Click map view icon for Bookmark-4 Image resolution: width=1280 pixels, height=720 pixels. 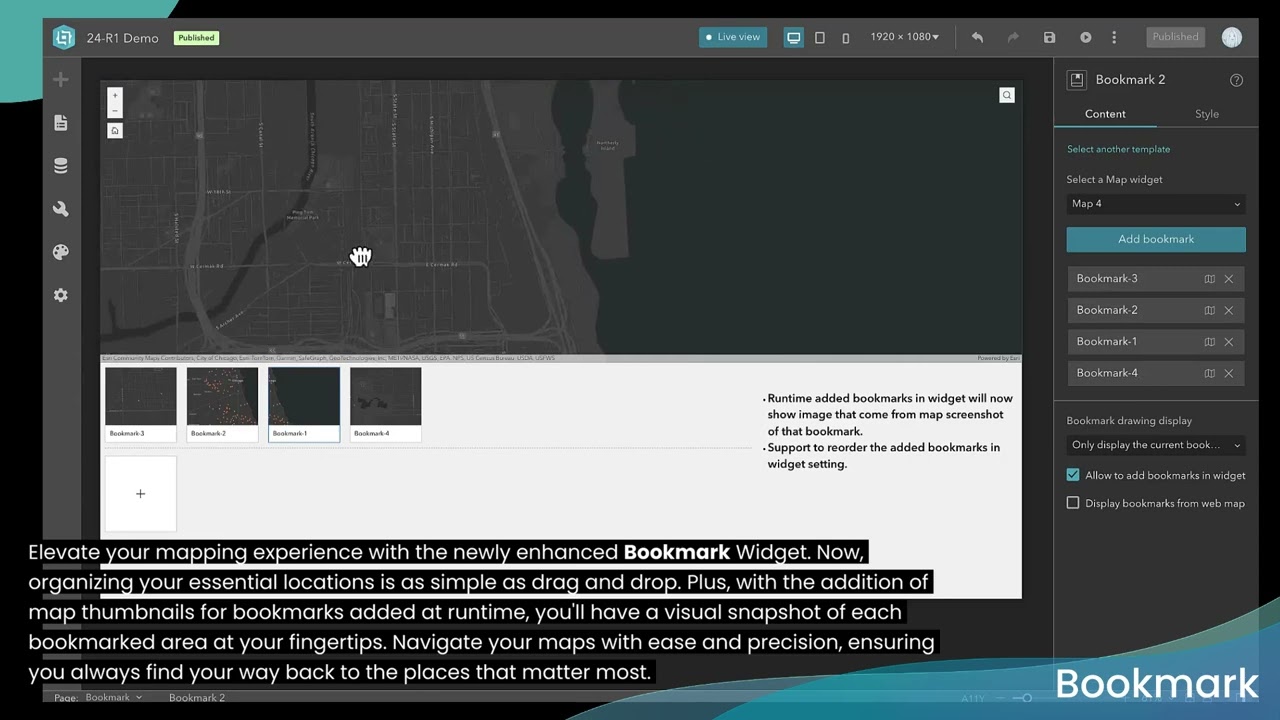point(1209,373)
